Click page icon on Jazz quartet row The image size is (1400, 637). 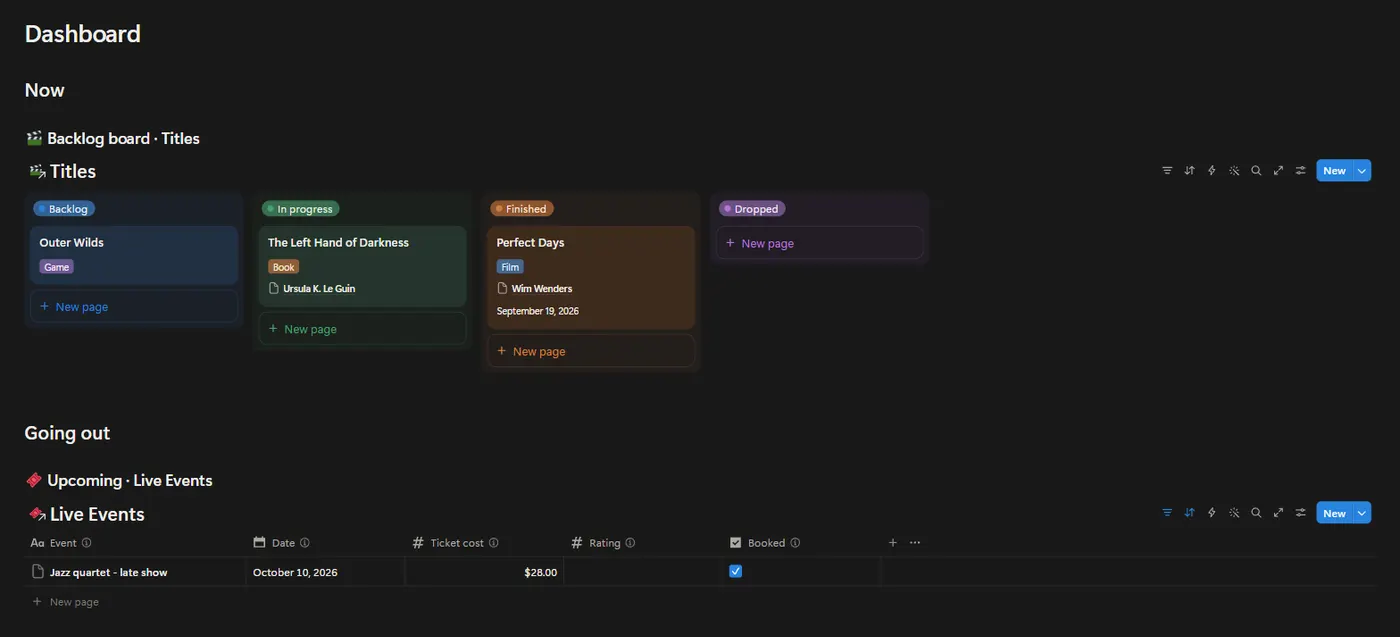point(38,572)
